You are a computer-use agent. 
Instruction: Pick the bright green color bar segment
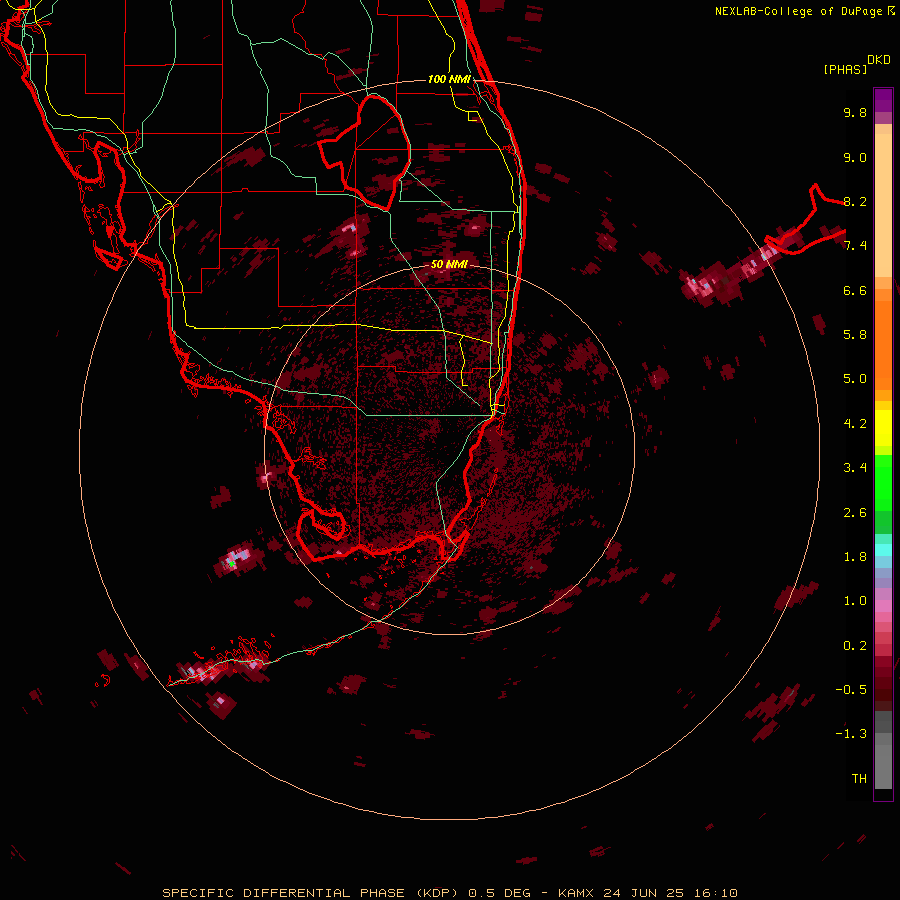click(883, 482)
